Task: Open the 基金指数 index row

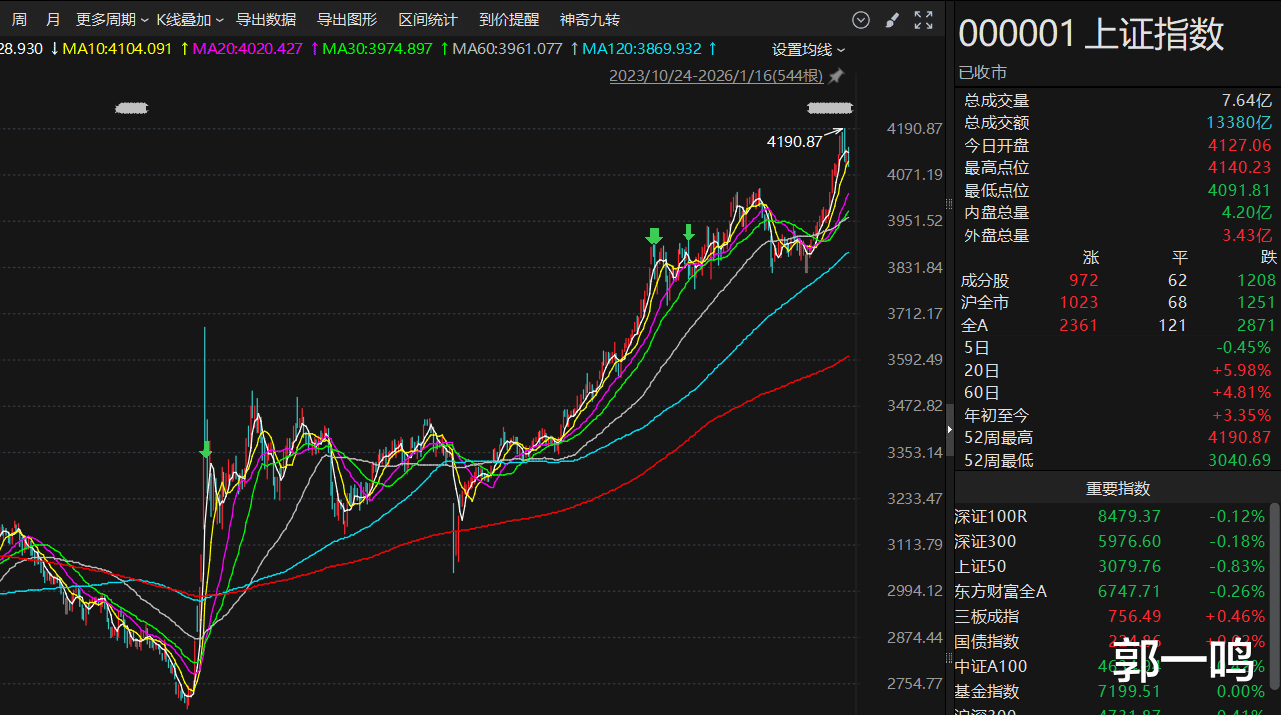Action: pyautogui.click(x=1112, y=692)
